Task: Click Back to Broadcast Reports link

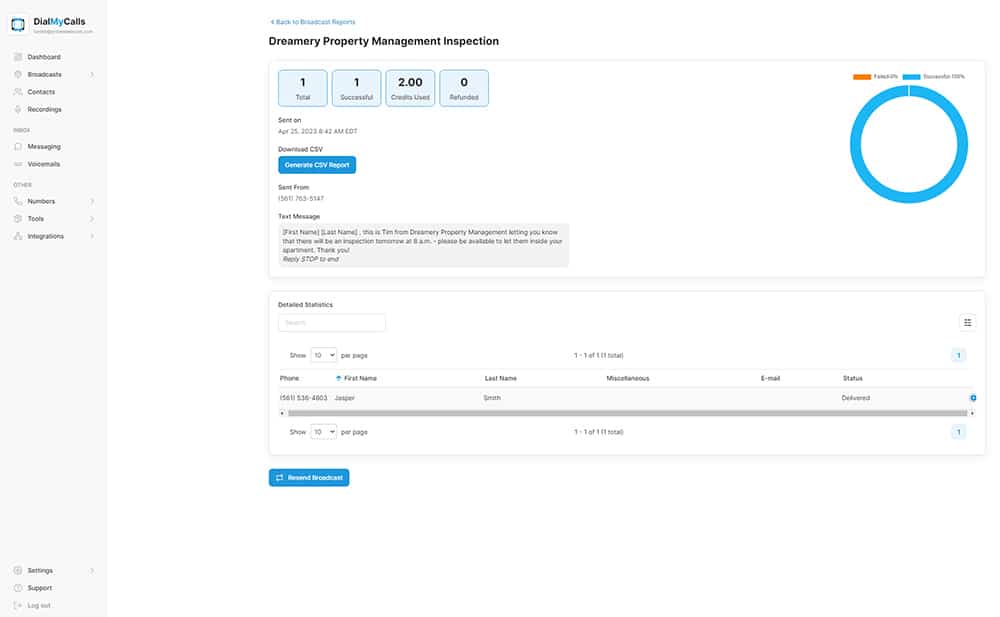Action: click(313, 22)
